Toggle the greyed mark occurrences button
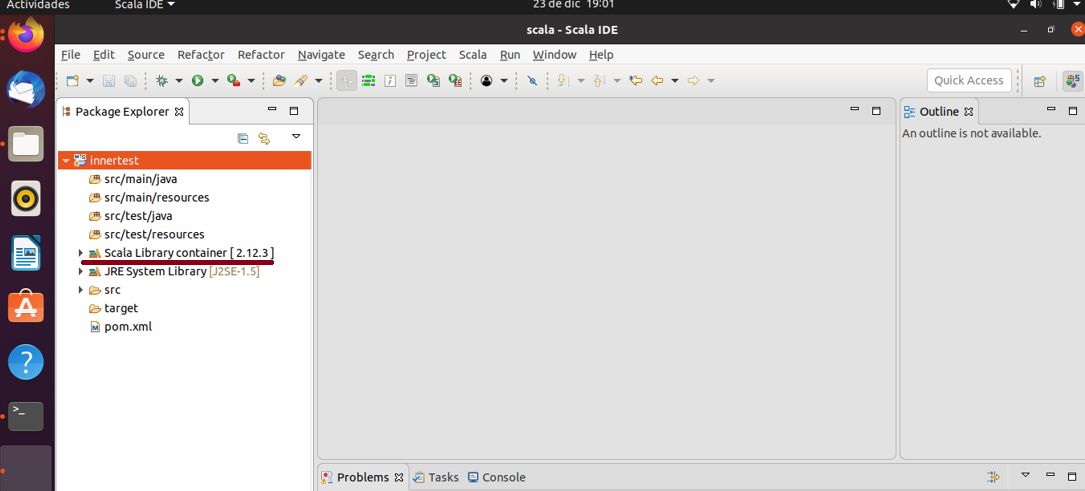 (347, 81)
